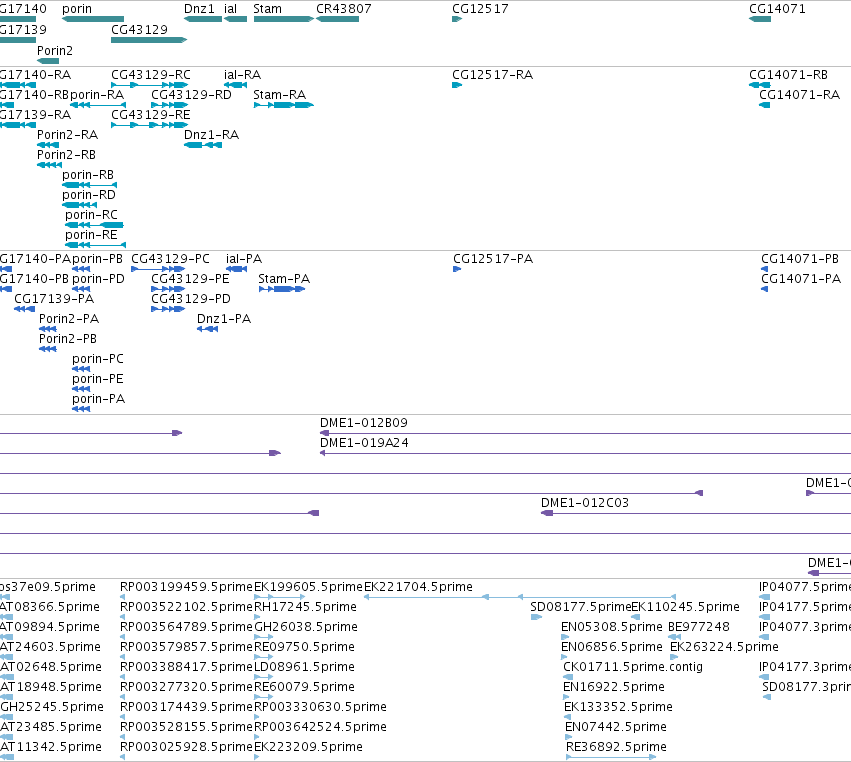Select clone DME1-012C03

tap(696, 513)
